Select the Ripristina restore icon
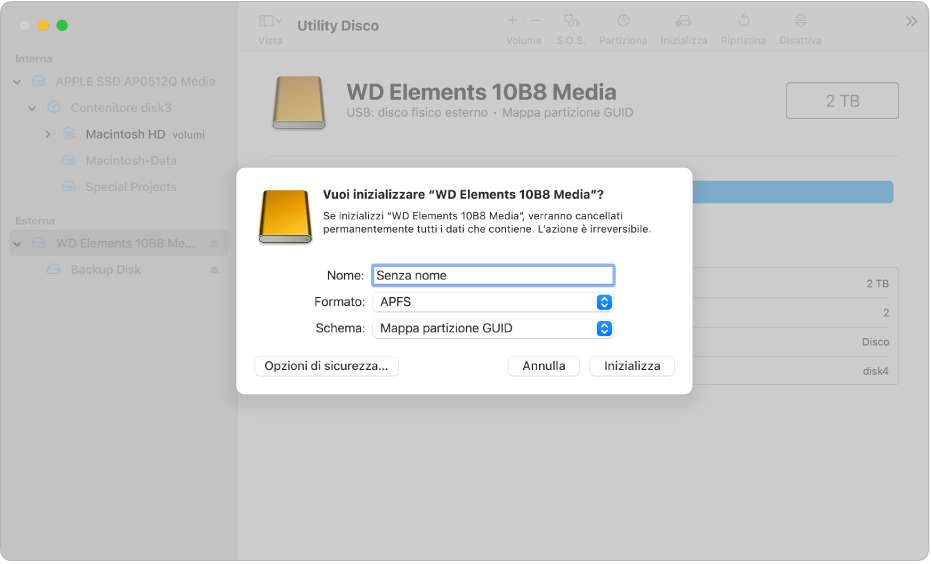 tap(743, 21)
